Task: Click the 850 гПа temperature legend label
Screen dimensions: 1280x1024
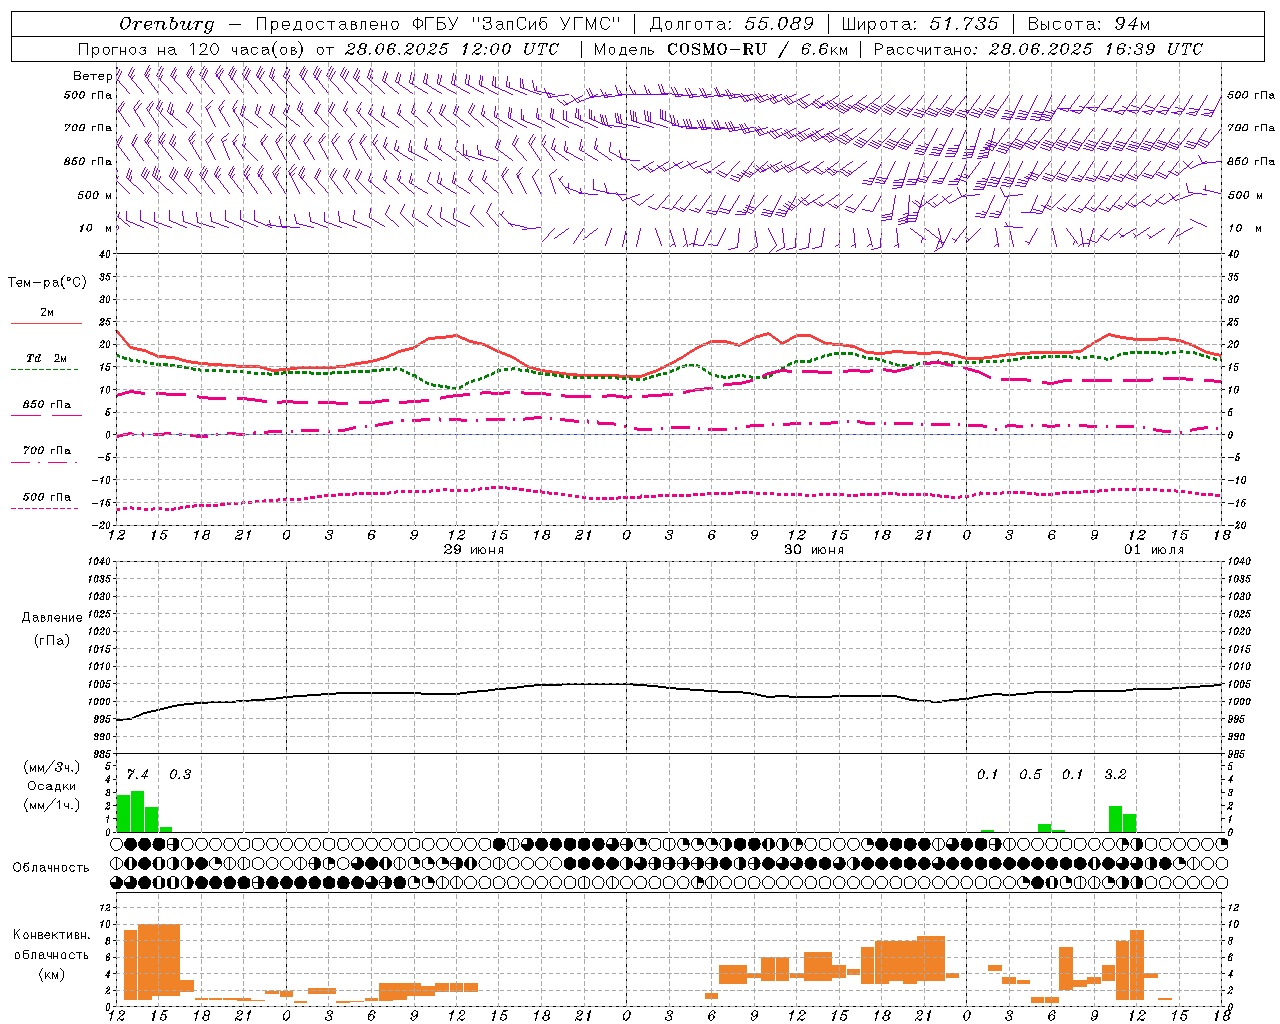Action: pyautogui.click(x=46, y=405)
